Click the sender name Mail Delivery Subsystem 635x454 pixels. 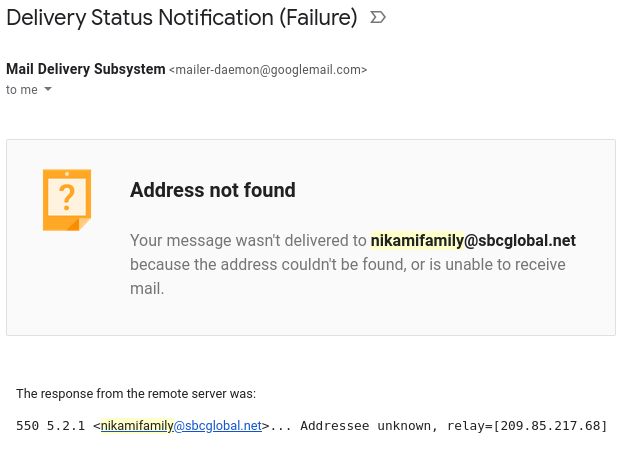pyautogui.click(x=86, y=70)
